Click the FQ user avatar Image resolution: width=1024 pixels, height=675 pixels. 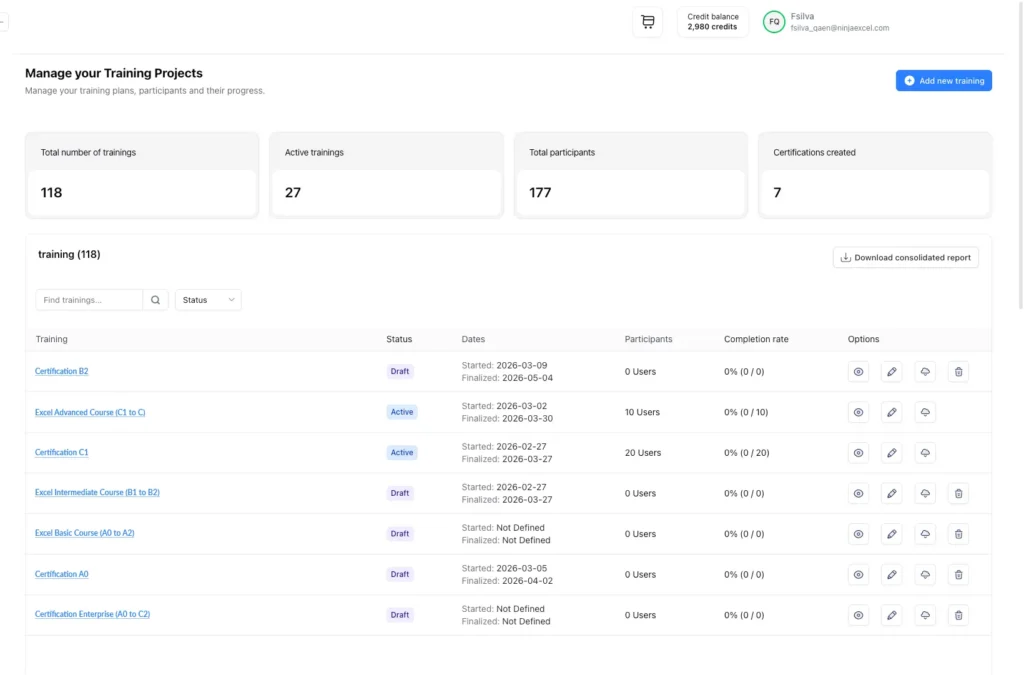coord(774,22)
